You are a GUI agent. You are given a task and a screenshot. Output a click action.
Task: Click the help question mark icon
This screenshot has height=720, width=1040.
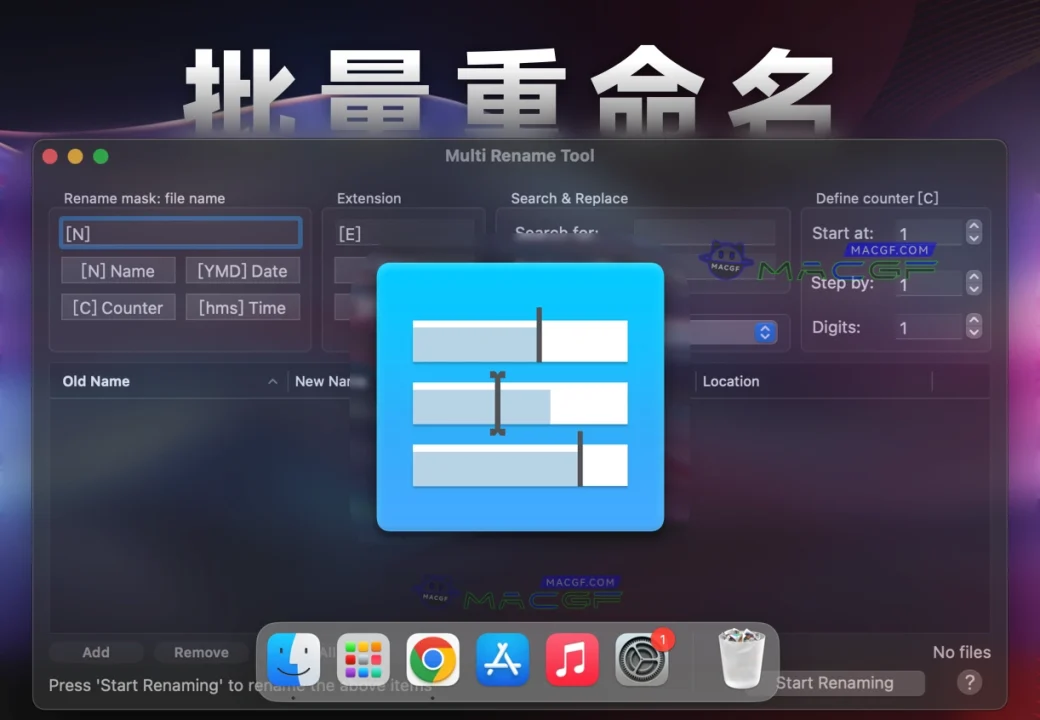point(968,683)
